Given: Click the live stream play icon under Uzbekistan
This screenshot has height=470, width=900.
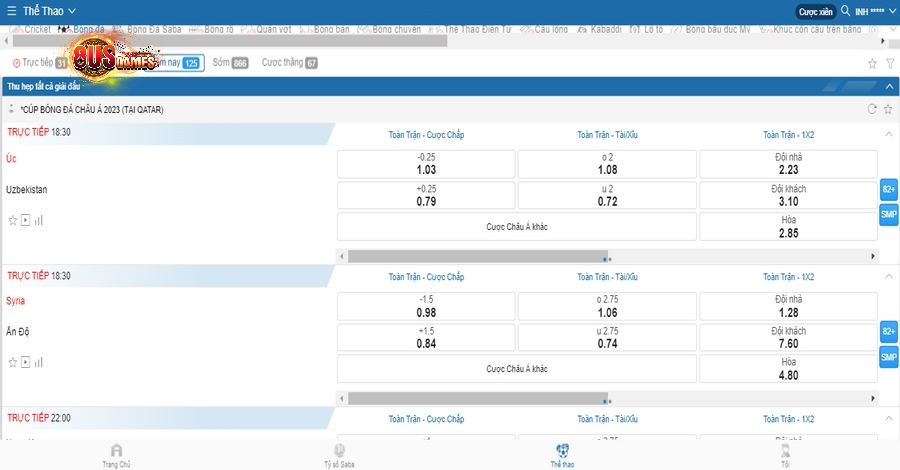Looking at the screenshot, I should 25,220.
